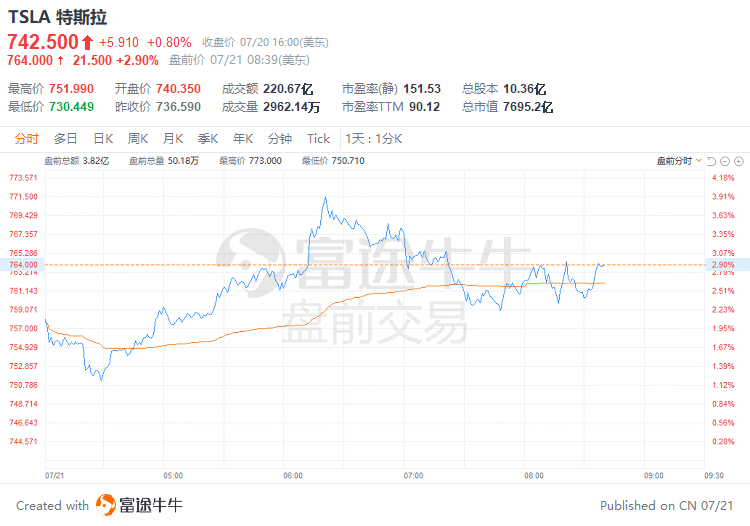Viewport: 750px width, 526px height.
Task: Click the 市盈率(静) value 151.53
Action: 422,89
